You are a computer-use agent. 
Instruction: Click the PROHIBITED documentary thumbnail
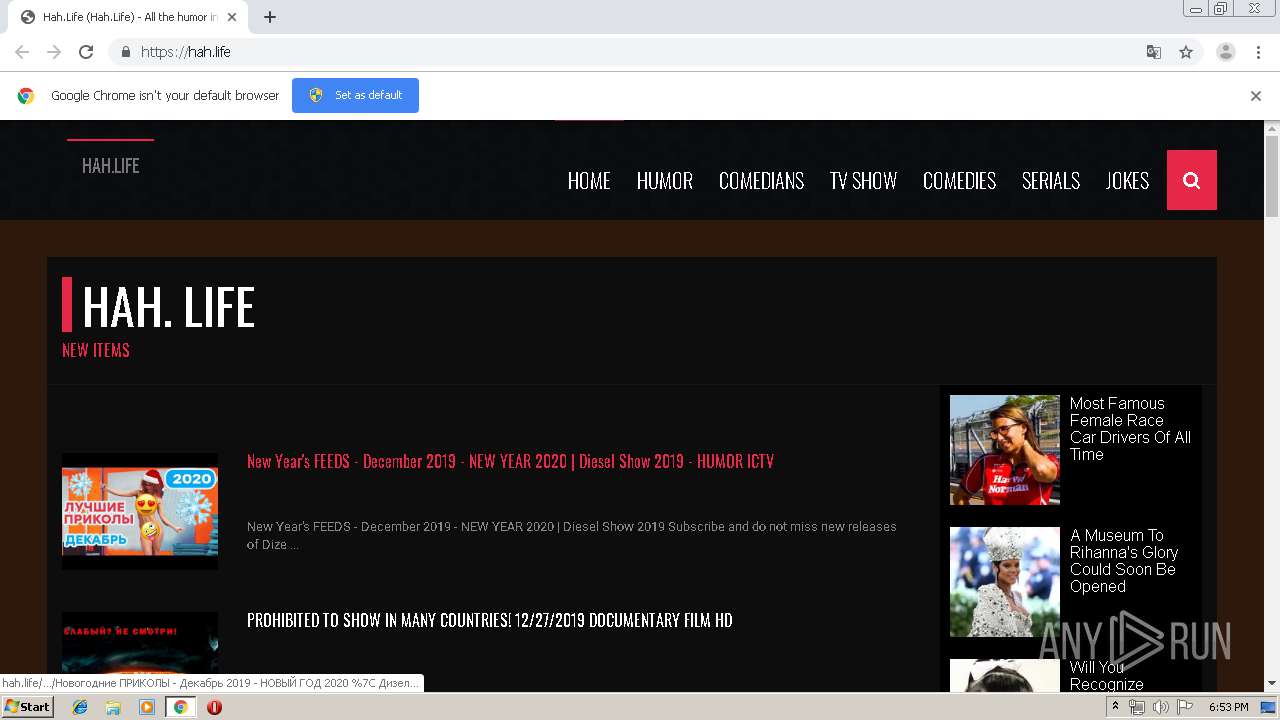[140, 650]
